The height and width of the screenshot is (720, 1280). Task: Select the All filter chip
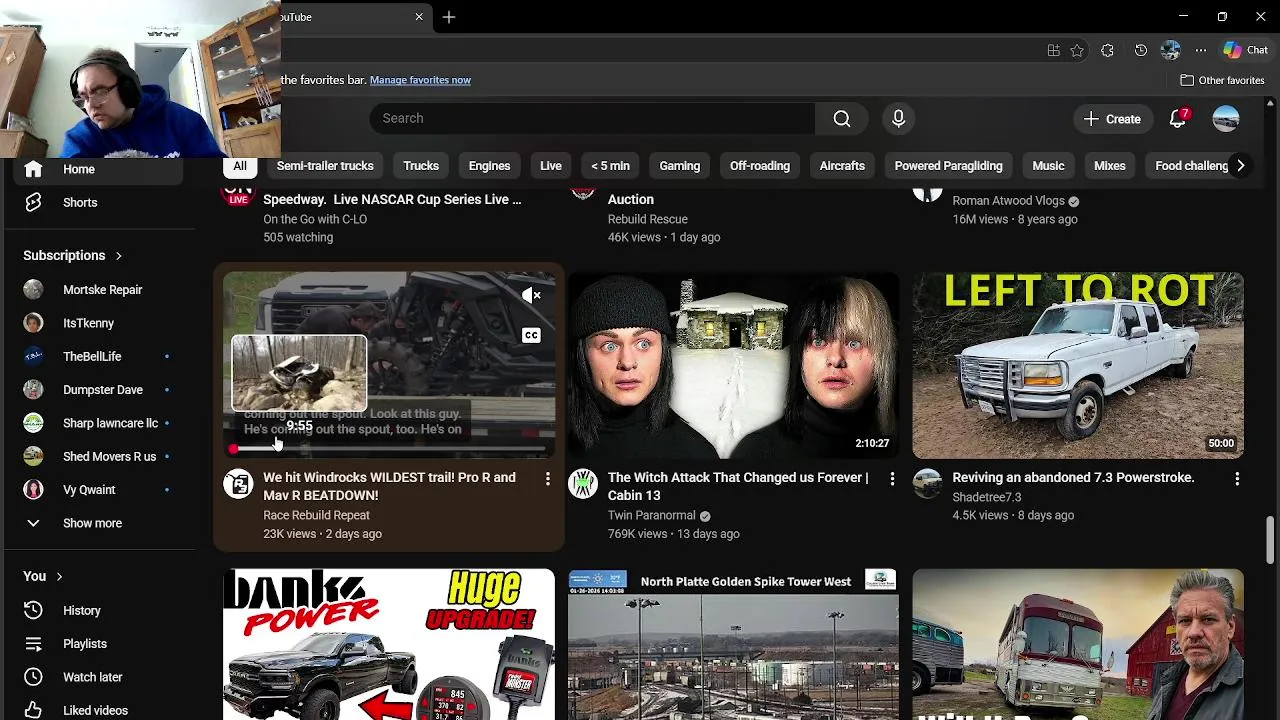240,166
